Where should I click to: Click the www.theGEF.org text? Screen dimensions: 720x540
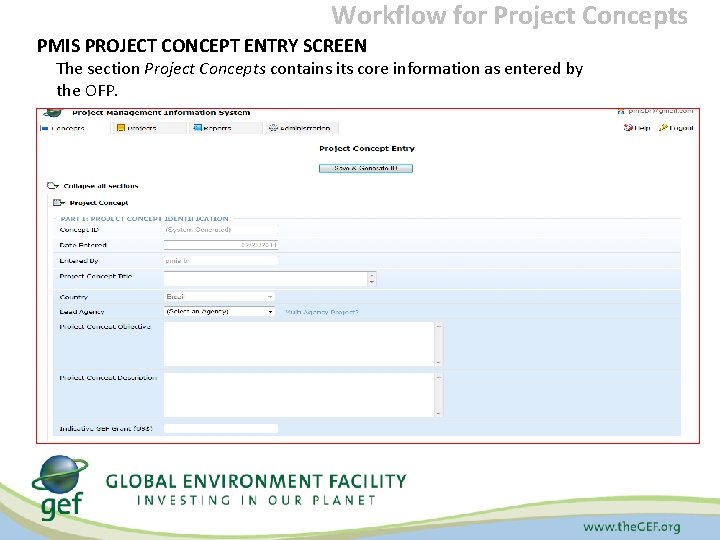[632, 527]
